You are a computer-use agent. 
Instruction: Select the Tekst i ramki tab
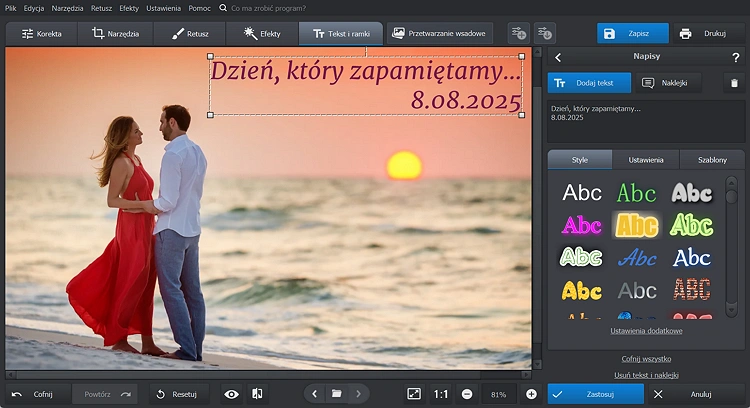341,33
